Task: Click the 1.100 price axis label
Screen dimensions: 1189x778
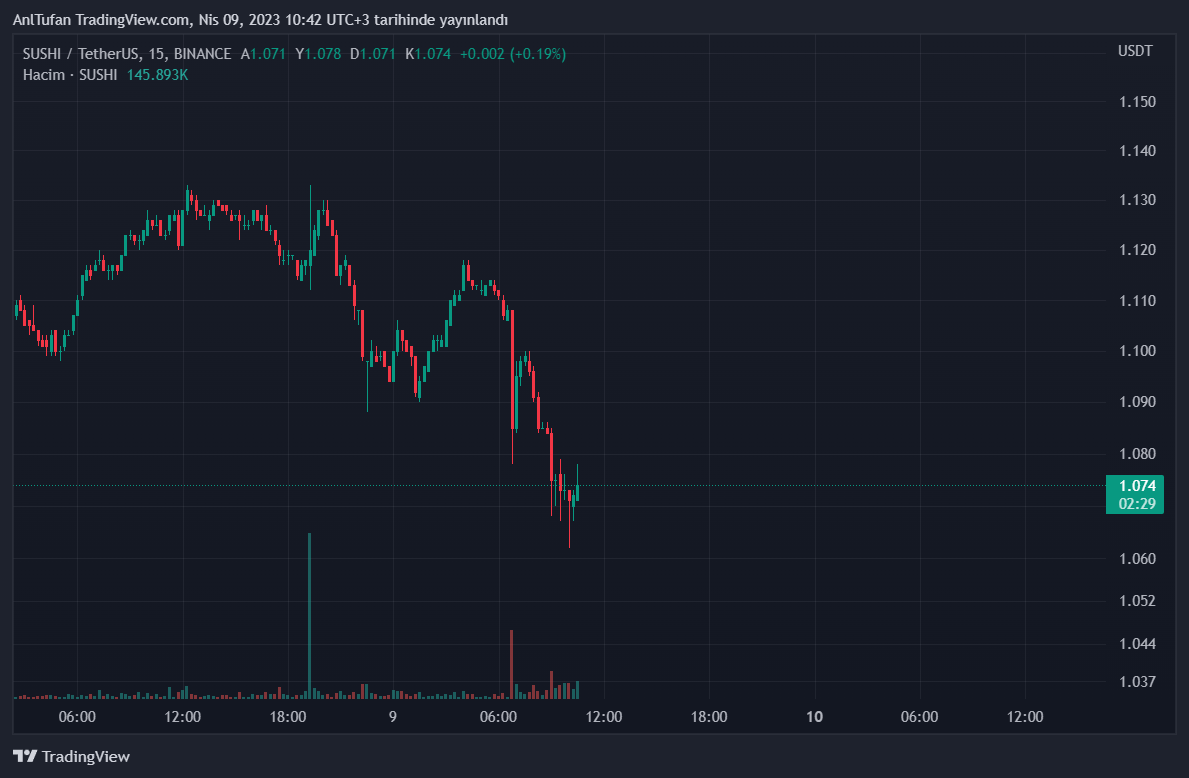Action: pyautogui.click(x=1138, y=351)
